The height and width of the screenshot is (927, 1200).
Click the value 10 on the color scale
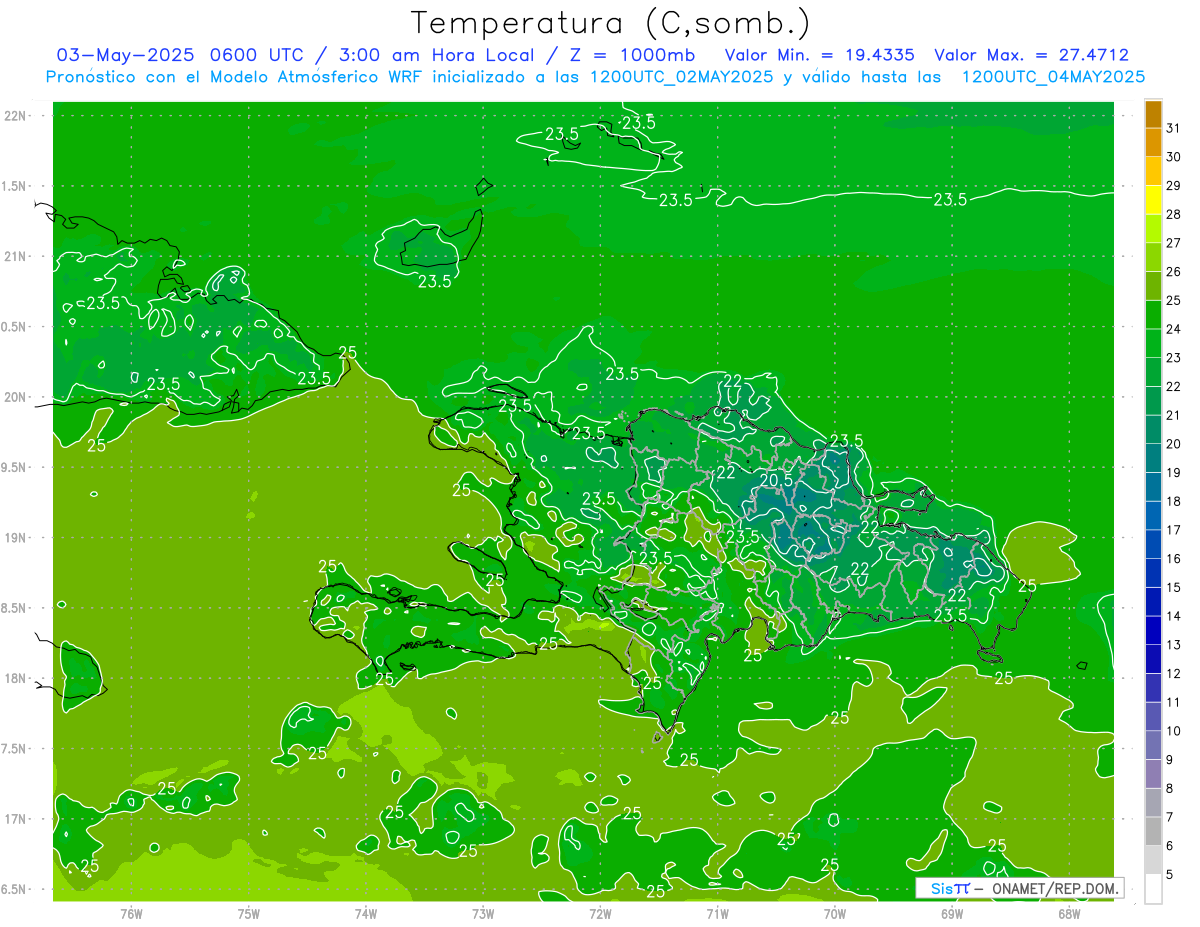click(x=1174, y=731)
